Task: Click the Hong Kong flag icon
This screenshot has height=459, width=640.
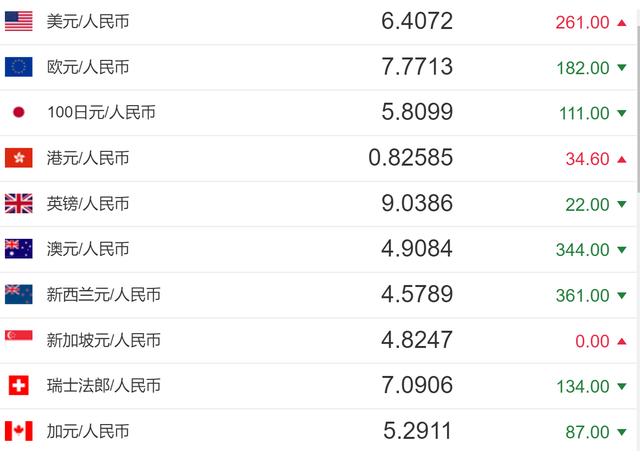Action: [x=19, y=158]
